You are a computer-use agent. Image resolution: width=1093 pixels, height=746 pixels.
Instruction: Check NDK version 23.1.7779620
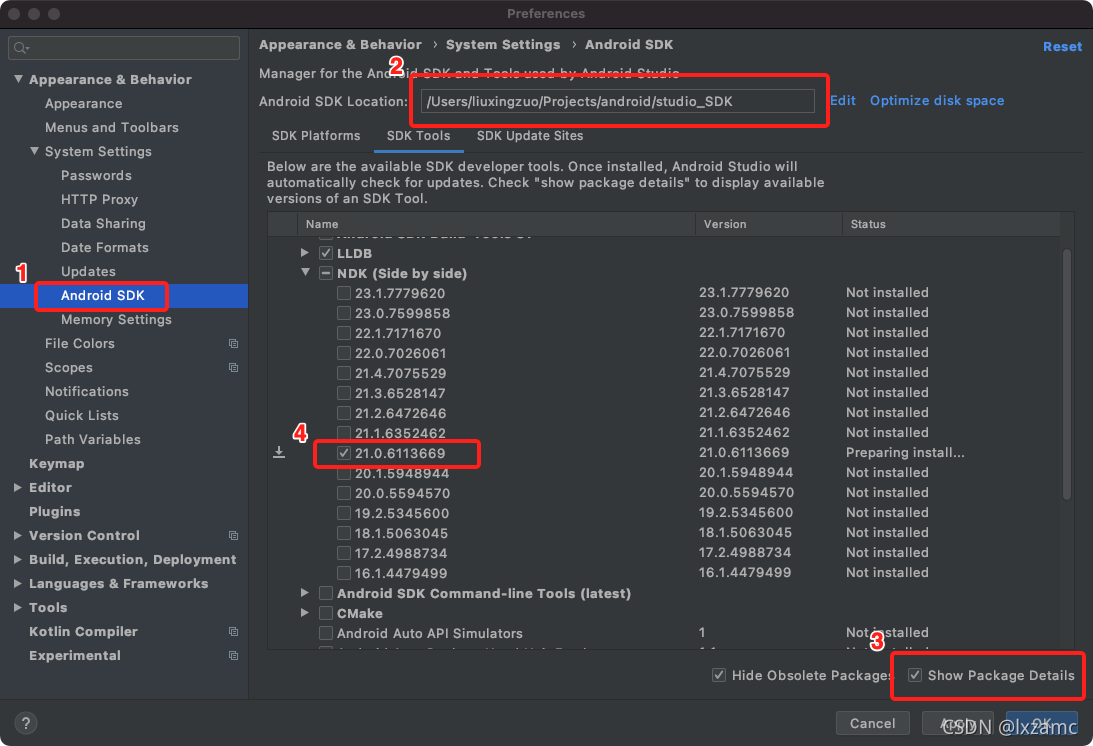[x=344, y=293]
